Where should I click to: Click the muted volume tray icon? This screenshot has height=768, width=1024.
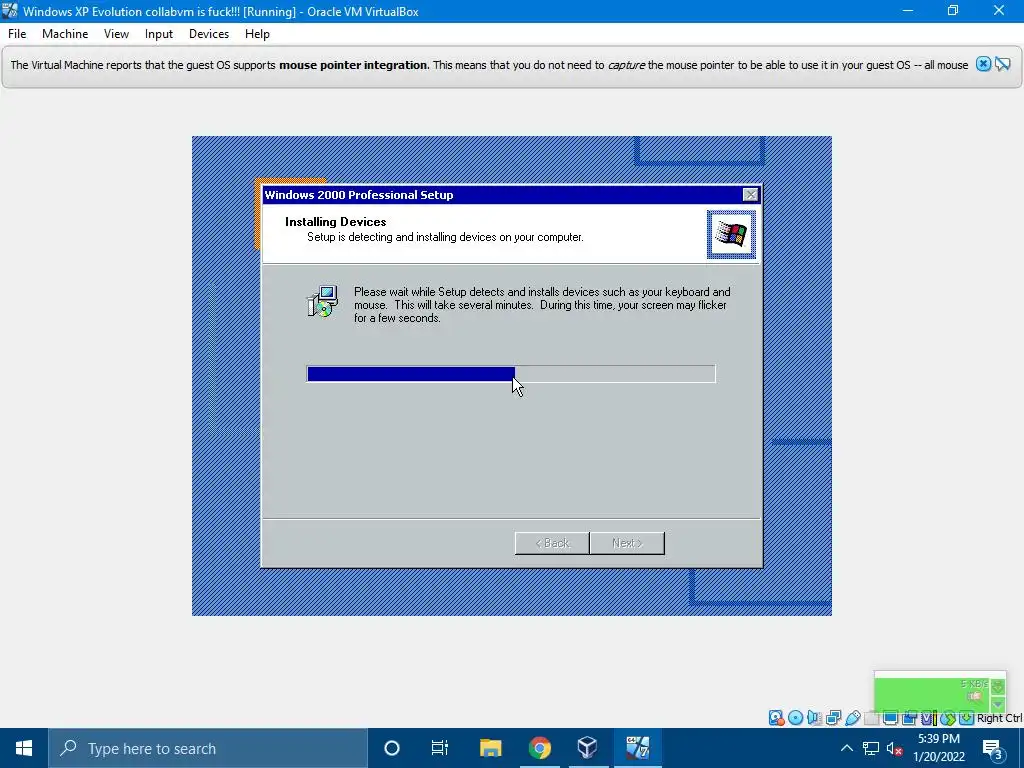point(895,748)
